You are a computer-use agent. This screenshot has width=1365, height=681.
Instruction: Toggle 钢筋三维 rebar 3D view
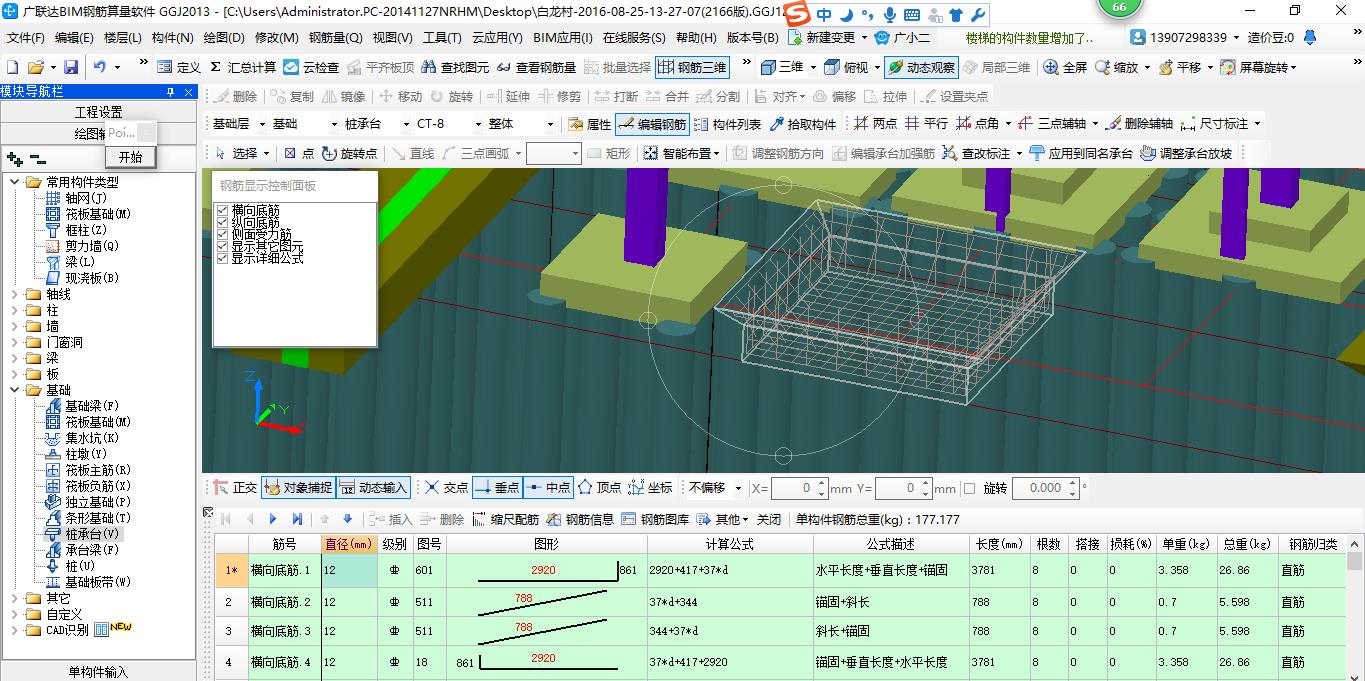692,67
